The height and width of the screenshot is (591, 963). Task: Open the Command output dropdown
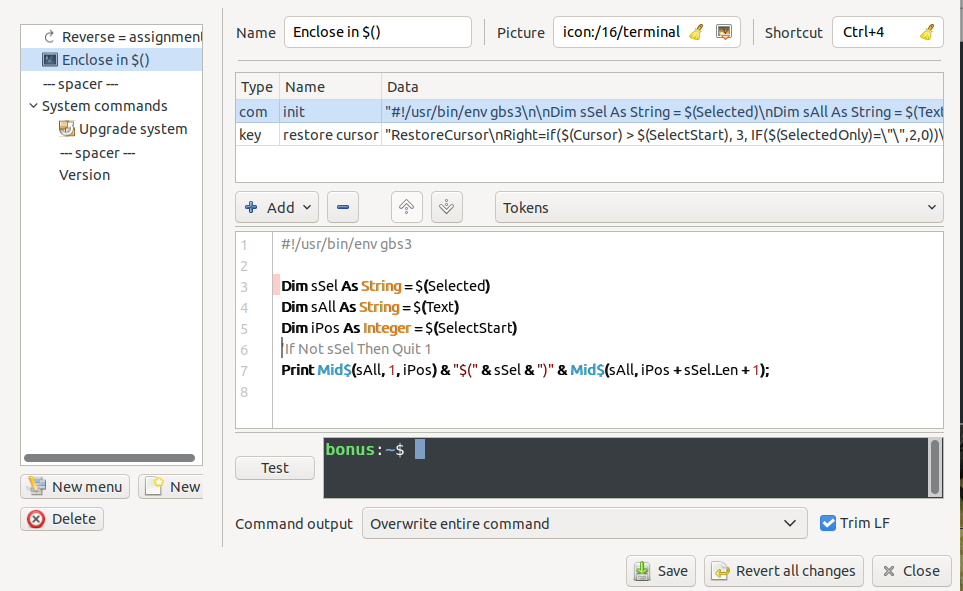[x=583, y=523]
